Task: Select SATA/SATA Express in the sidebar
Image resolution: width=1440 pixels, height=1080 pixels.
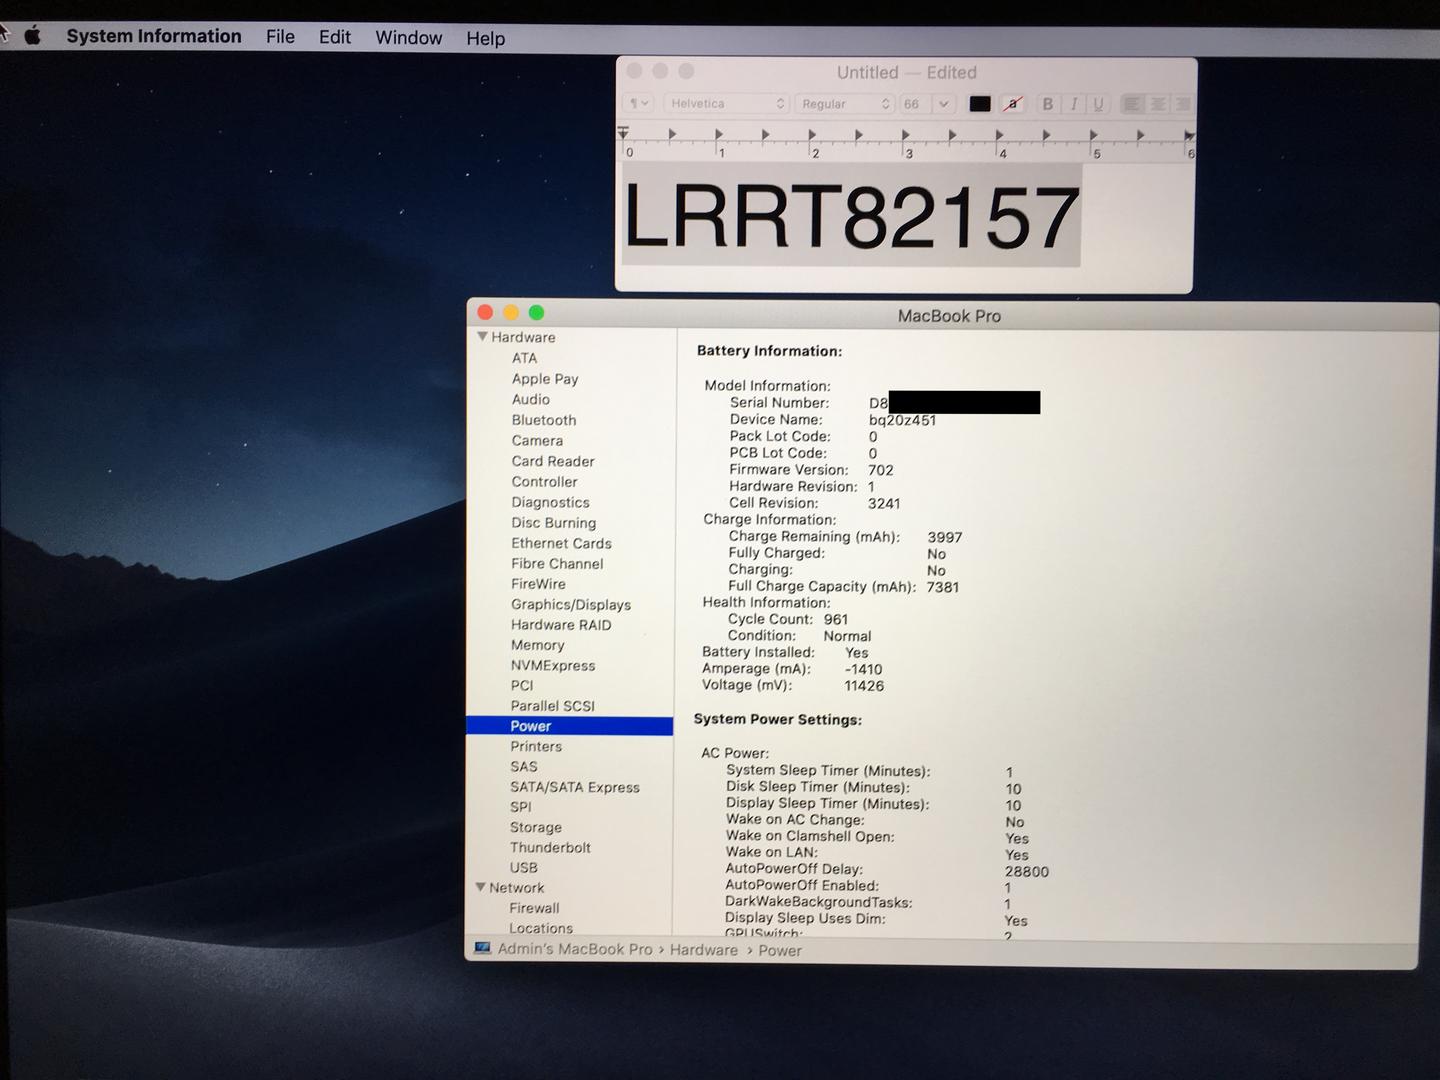Action: (x=575, y=787)
